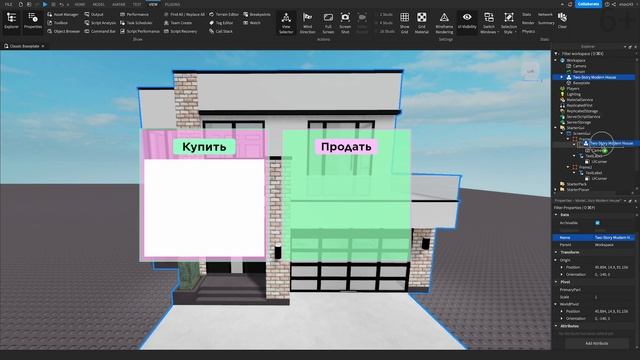
Task: Click the Filter Properties search field
Action: (x=594, y=208)
